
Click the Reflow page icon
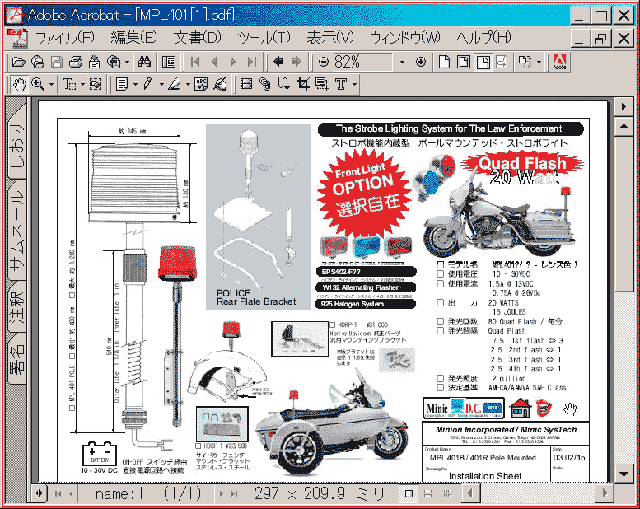(x=502, y=62)
